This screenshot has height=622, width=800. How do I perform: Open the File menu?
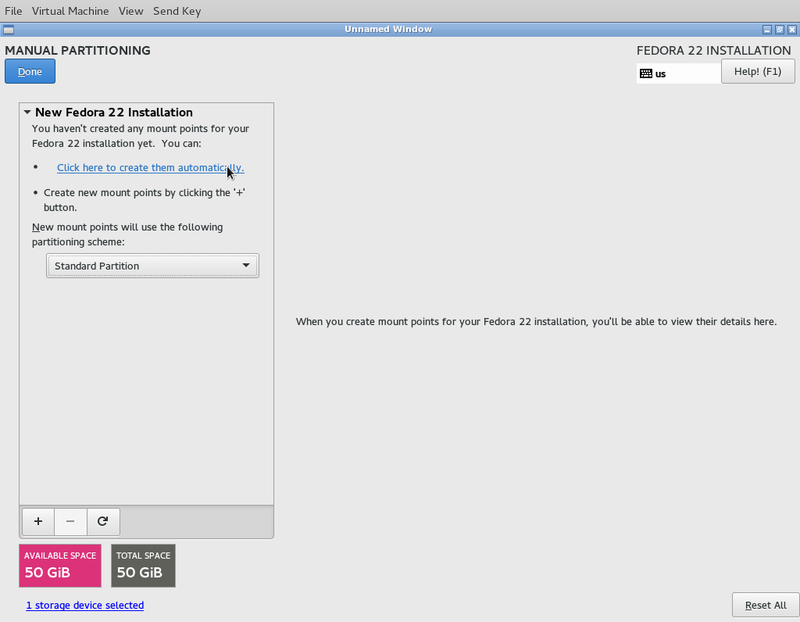13,11
